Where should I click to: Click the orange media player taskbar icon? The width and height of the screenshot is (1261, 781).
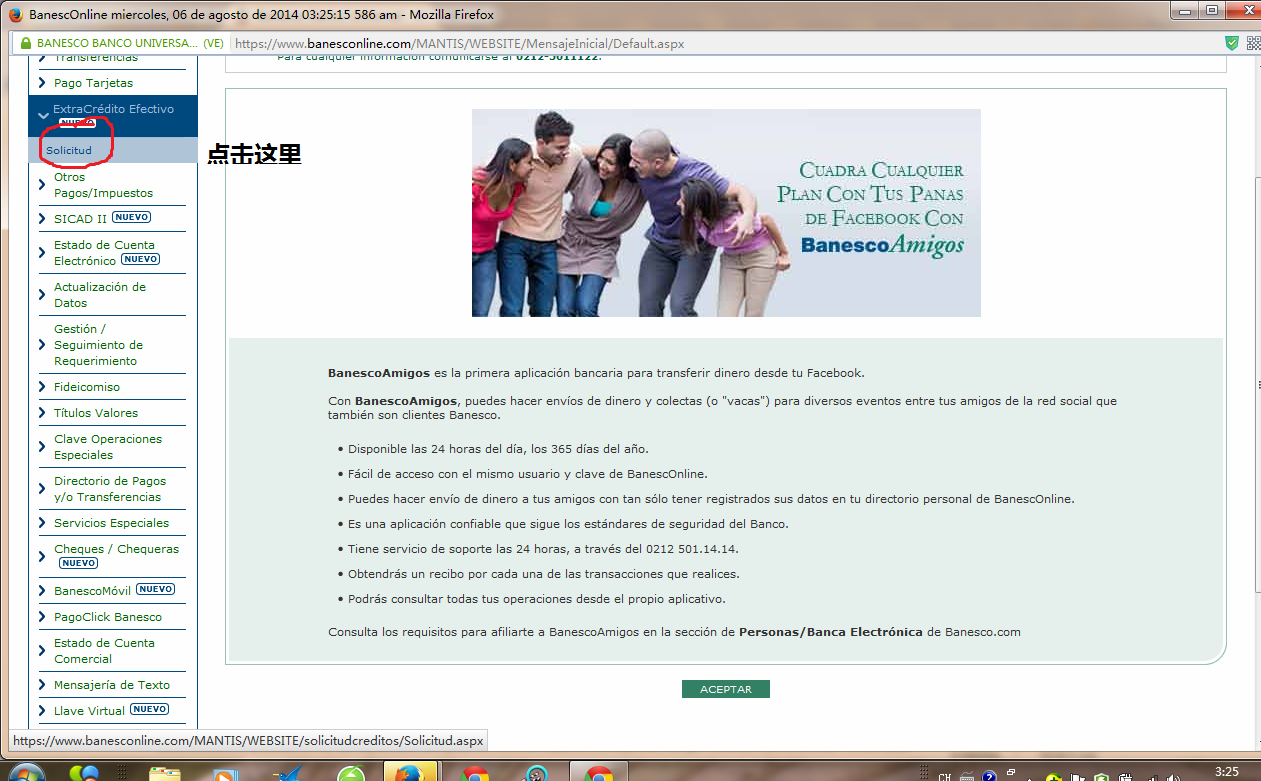tap(228, 773)
